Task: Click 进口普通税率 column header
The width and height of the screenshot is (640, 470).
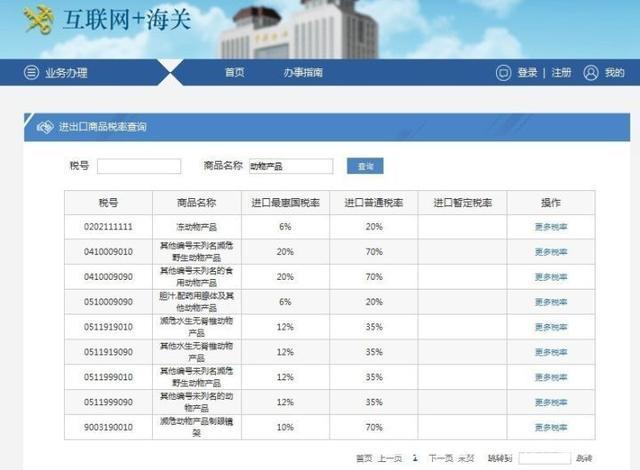Action: pyautogui.click(x=374, y=203)
